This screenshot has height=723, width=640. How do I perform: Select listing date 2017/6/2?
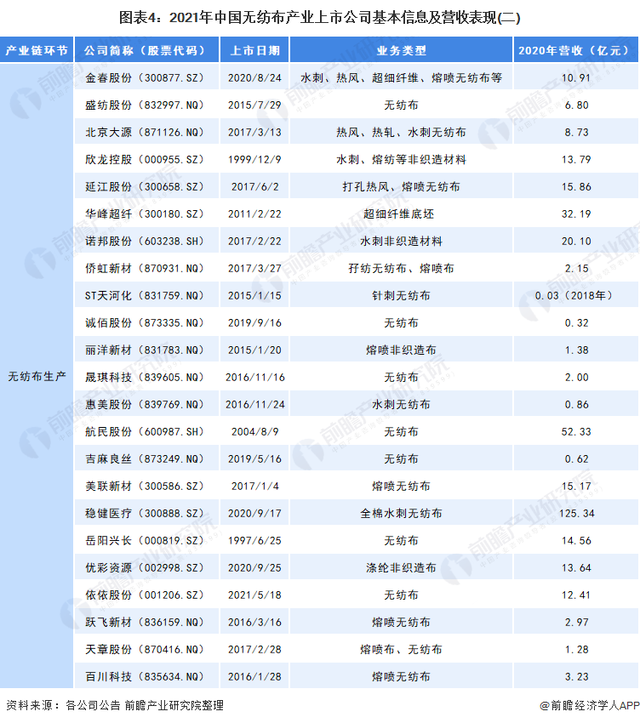[255, 187]
